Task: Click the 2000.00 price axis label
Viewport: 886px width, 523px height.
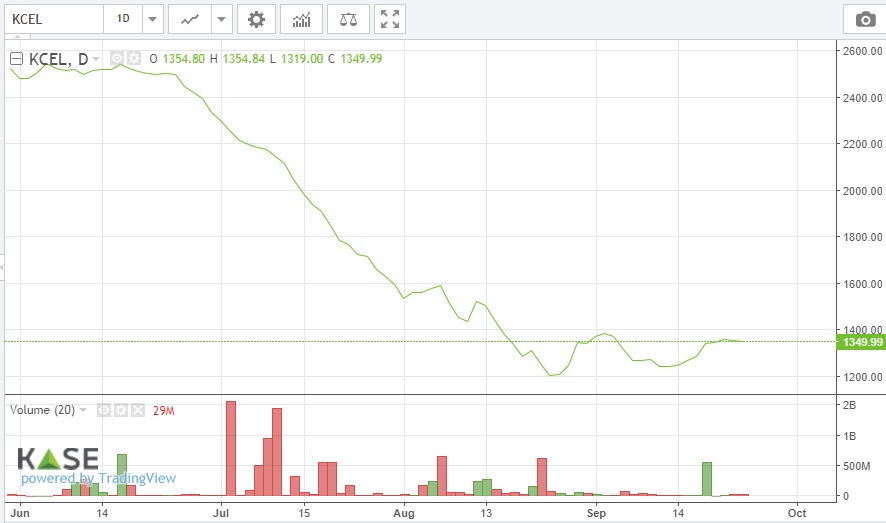Action: tap(862, 191)
